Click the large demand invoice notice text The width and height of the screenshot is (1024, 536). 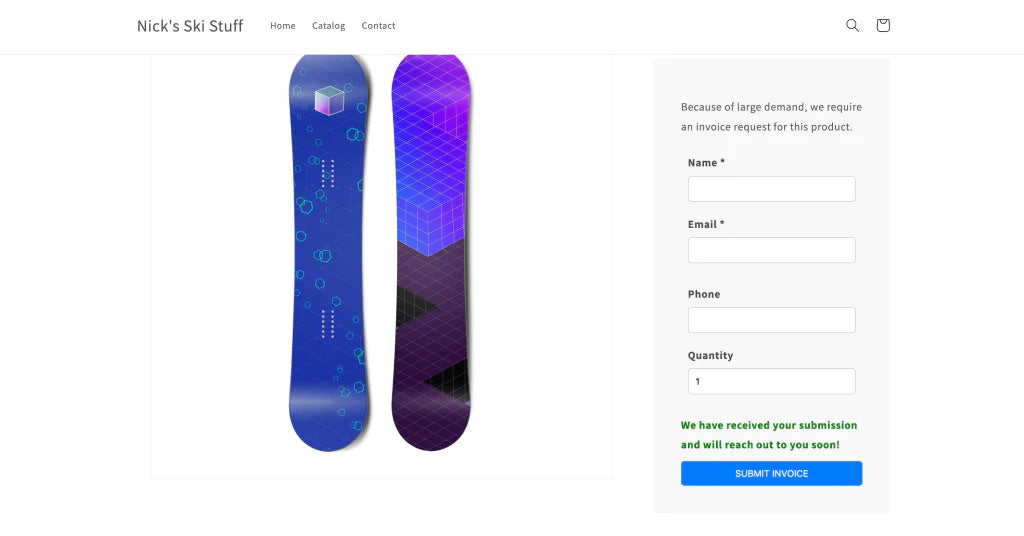tap(771, 117)
